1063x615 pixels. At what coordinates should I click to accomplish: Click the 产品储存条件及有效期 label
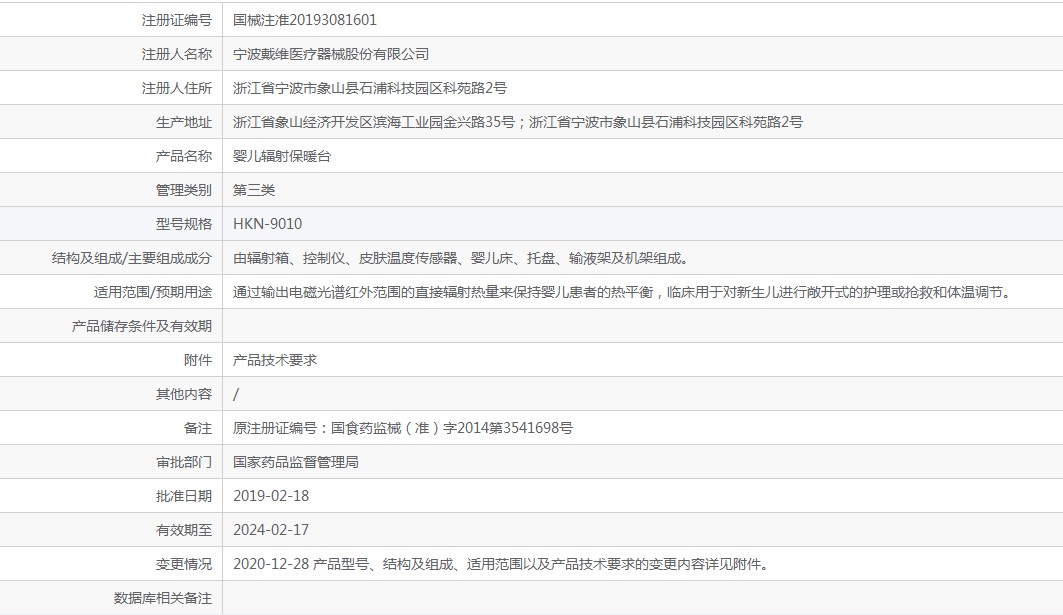pos(142,326)
